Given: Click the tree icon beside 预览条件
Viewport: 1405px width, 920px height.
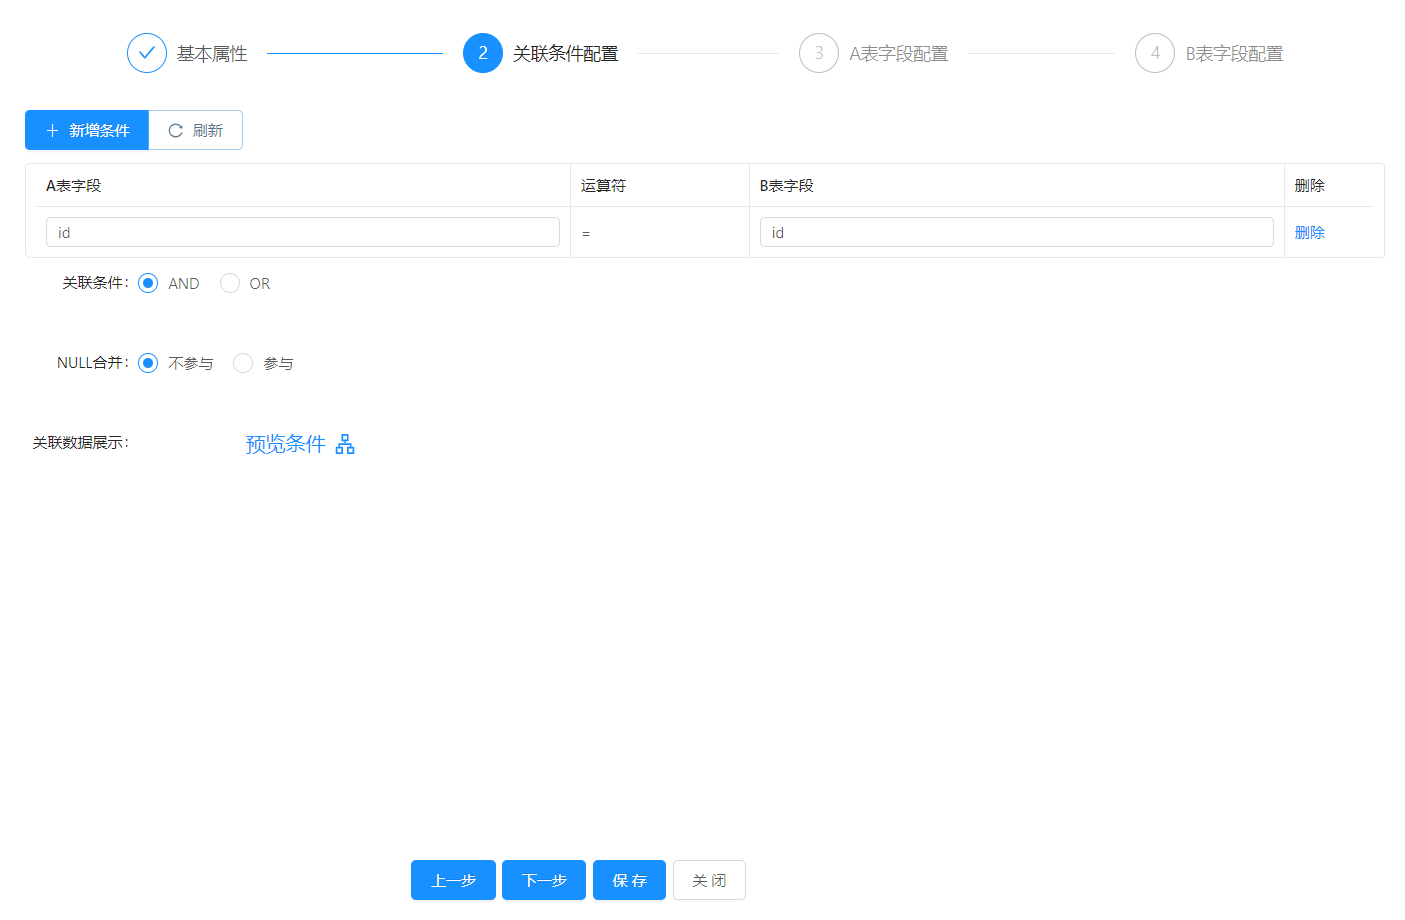Looking at the screenshot, I should coord(345,444).
